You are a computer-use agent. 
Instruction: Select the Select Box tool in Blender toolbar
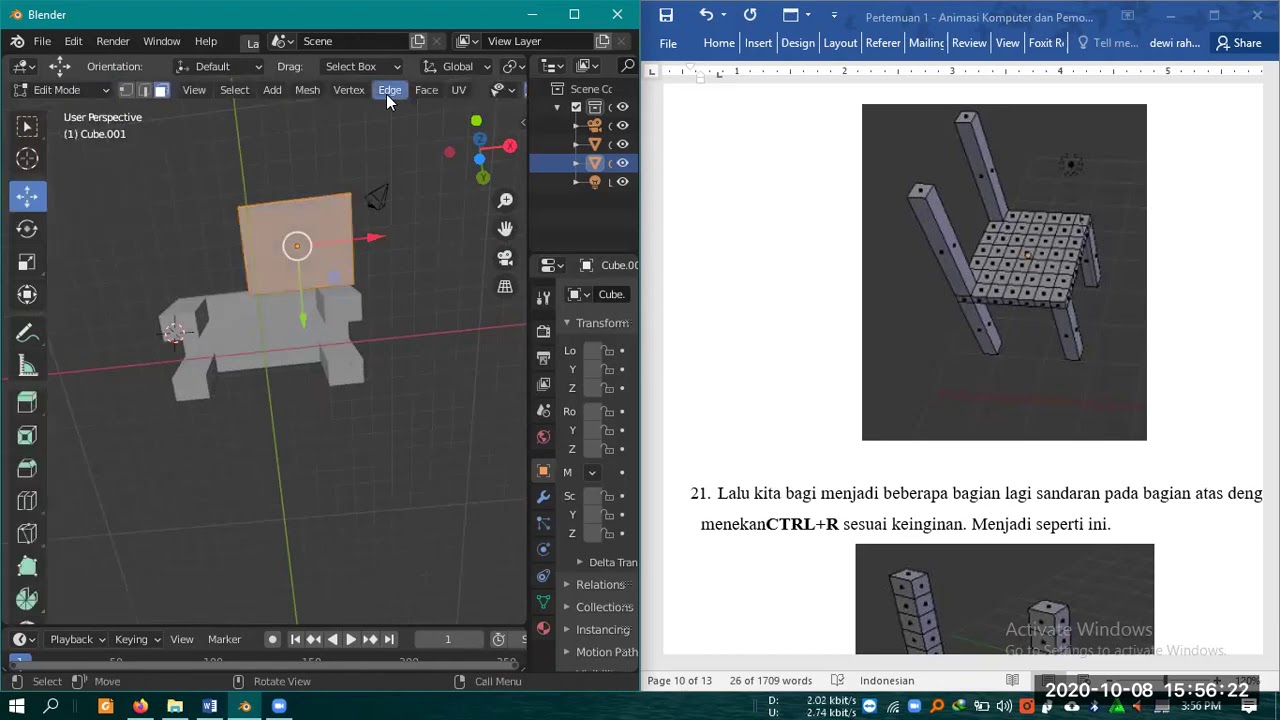pos(27,125)
